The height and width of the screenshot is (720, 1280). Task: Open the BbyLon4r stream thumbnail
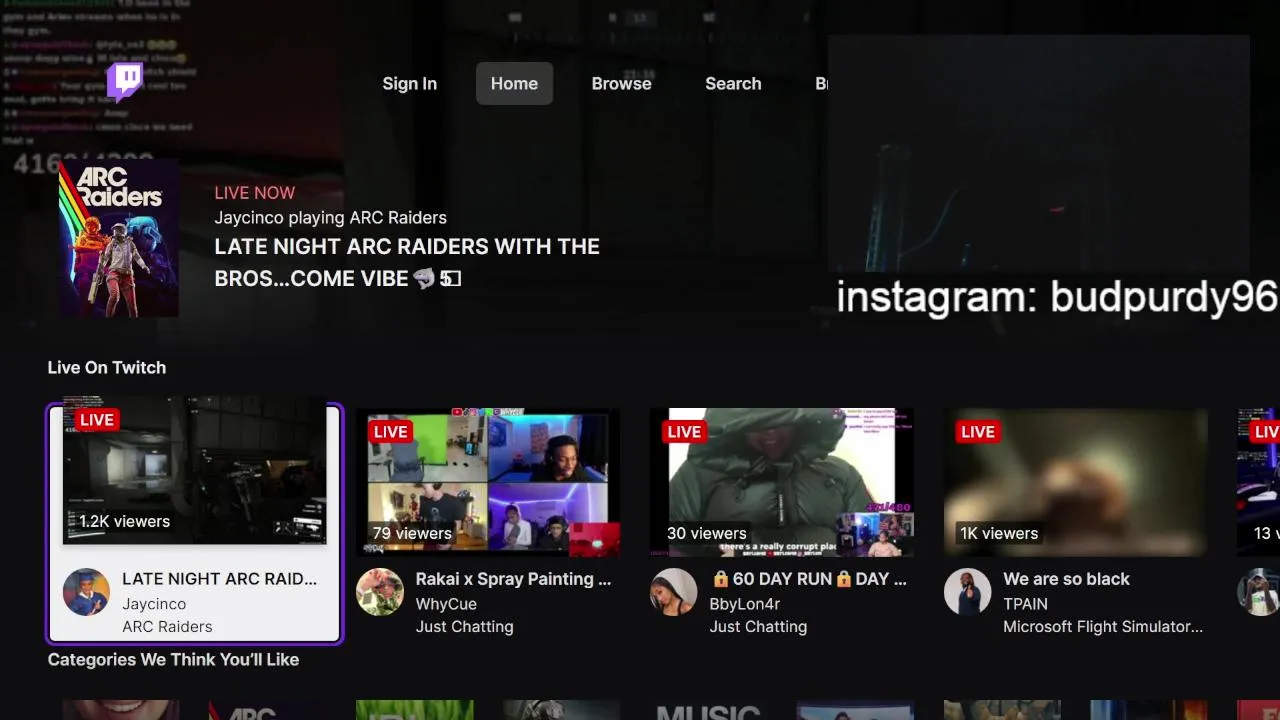[782, 482]
